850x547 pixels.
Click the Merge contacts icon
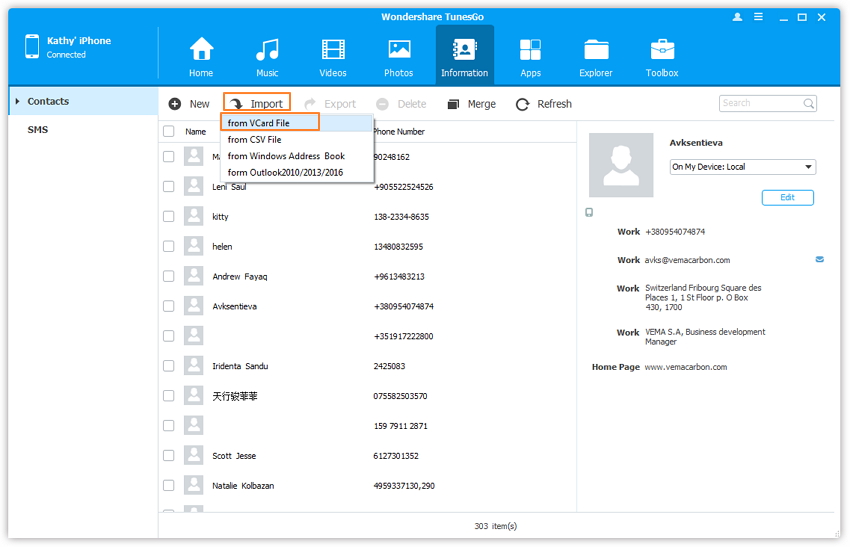click(x=453, y=104)
